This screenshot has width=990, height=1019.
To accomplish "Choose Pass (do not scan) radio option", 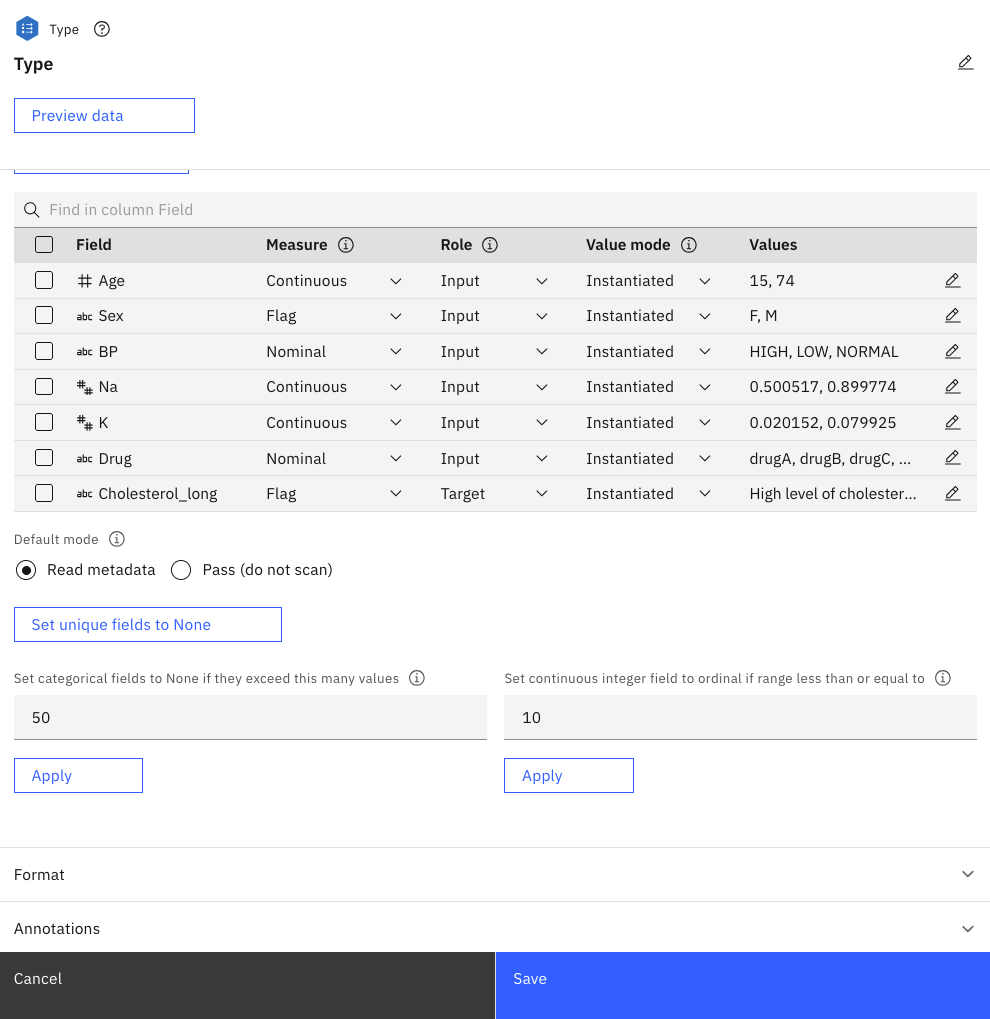I will (x=181, y=570).
